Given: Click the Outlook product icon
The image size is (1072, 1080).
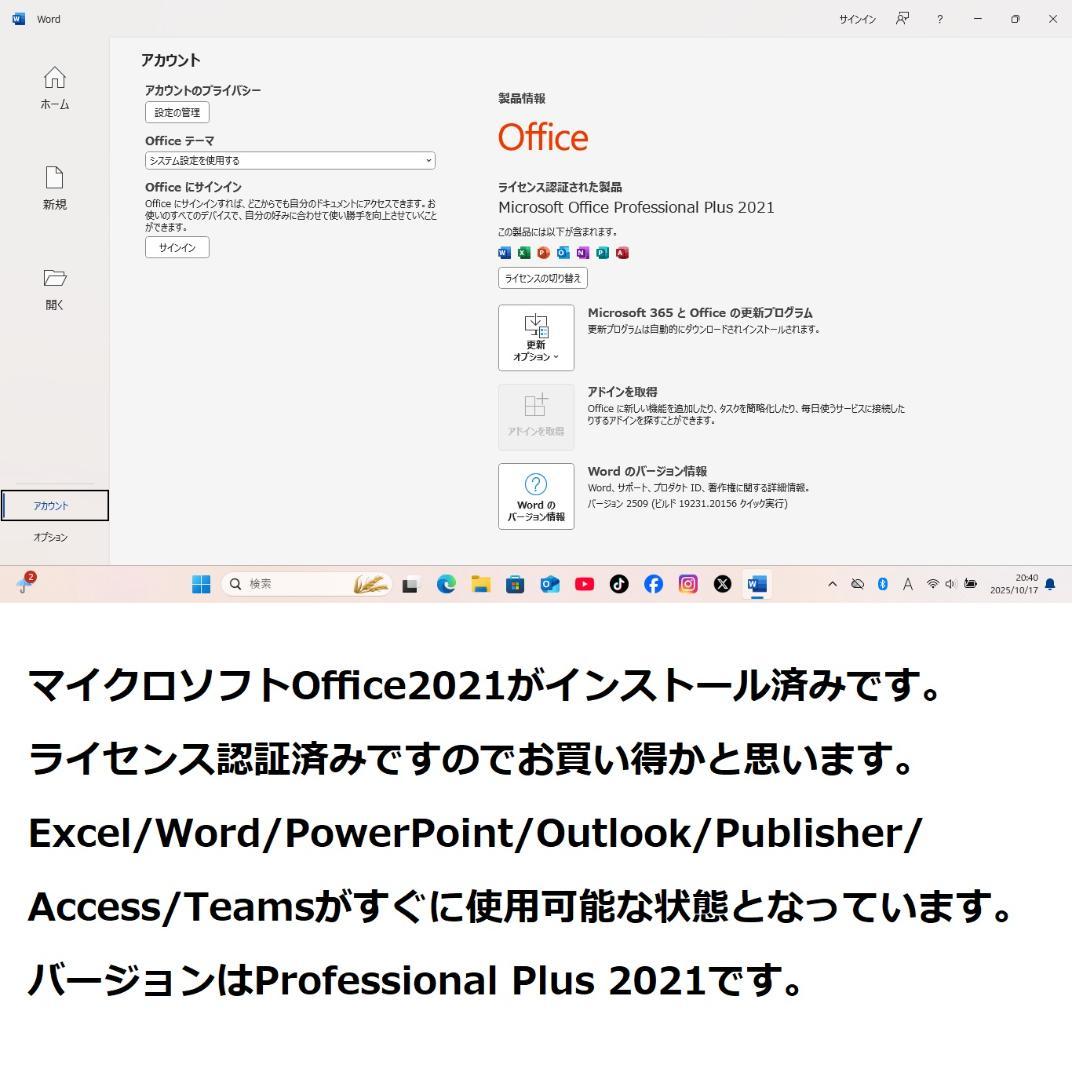Looking at the screenshot, I should (564, 253).
